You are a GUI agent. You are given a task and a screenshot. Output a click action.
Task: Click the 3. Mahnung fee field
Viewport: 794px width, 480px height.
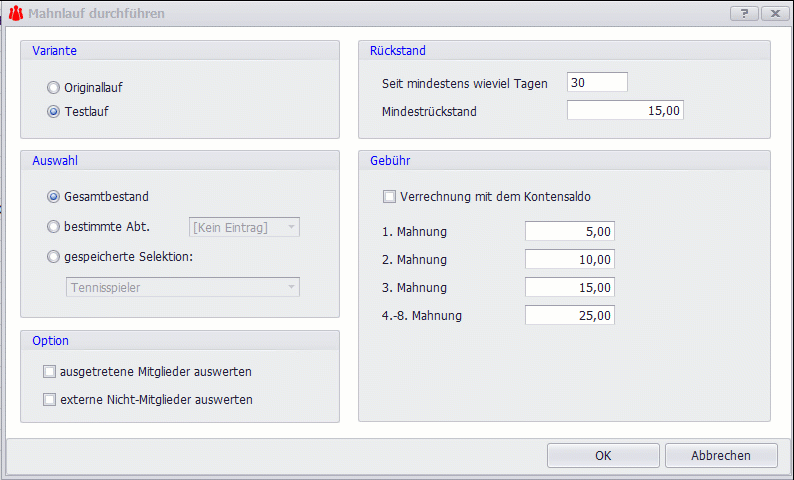[569, 288]
